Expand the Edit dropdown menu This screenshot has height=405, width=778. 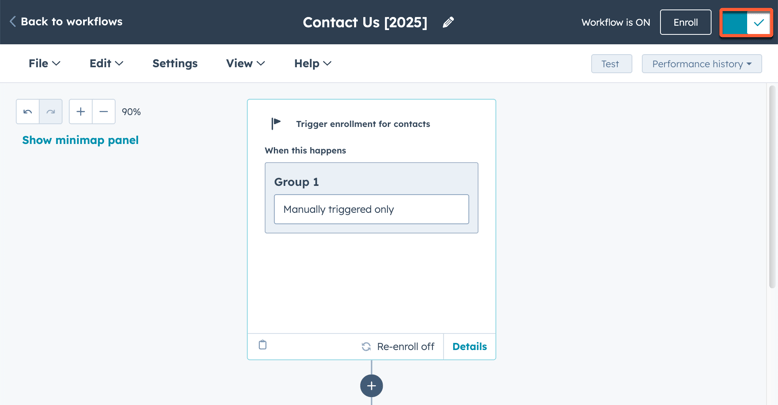tap(106, 63)
